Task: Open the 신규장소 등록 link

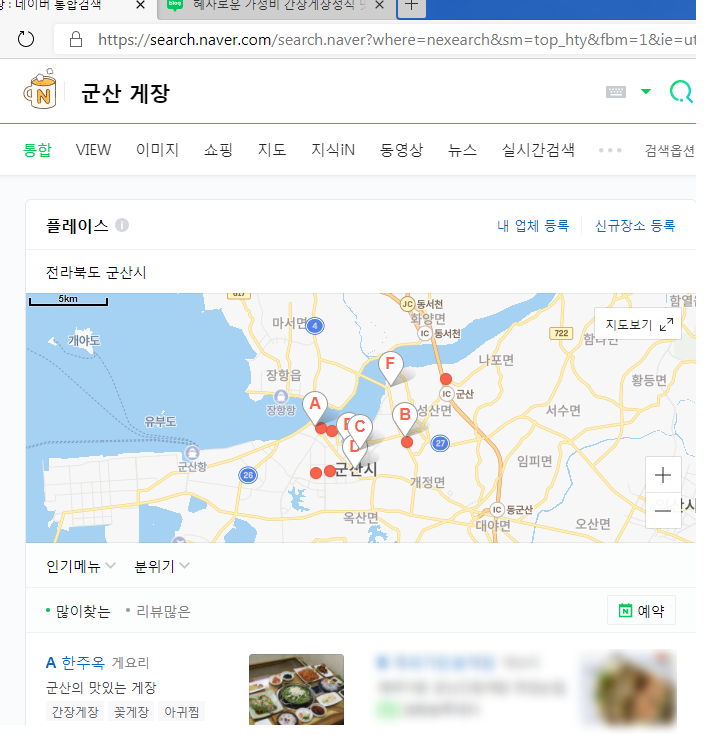Action: tap(635, 226)
